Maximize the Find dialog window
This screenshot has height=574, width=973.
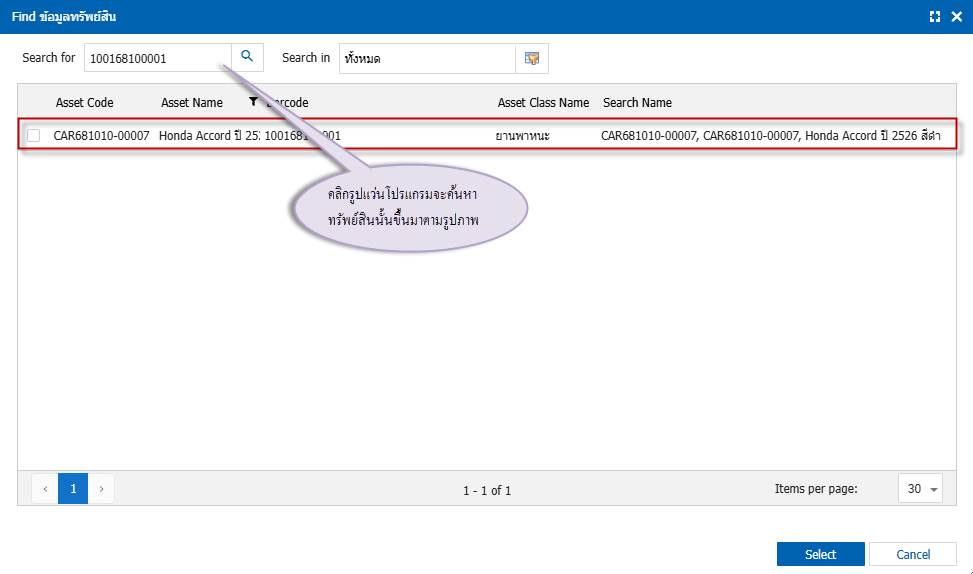click(x=935, y=17)
